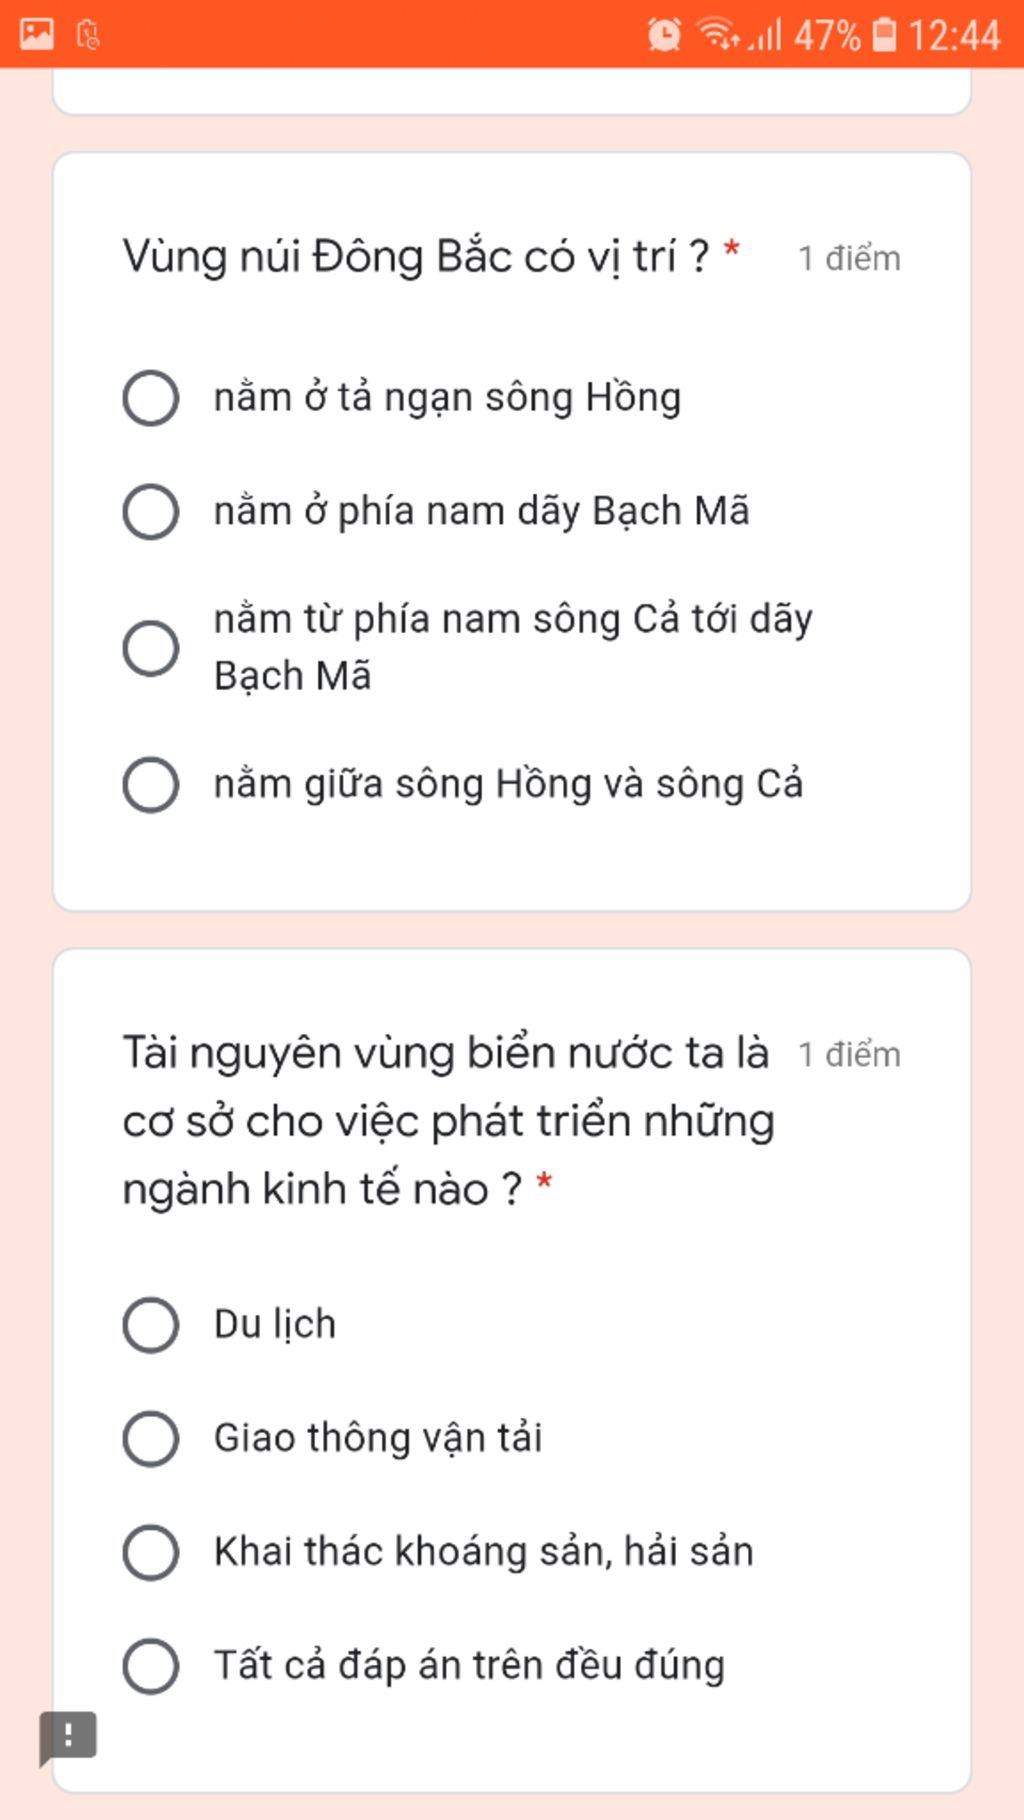Tap the '1 điểm' label of first question
Image resolution: width=1024 pixels, height=1820 pixels.
pyautogui.click(x=849, y=259)
